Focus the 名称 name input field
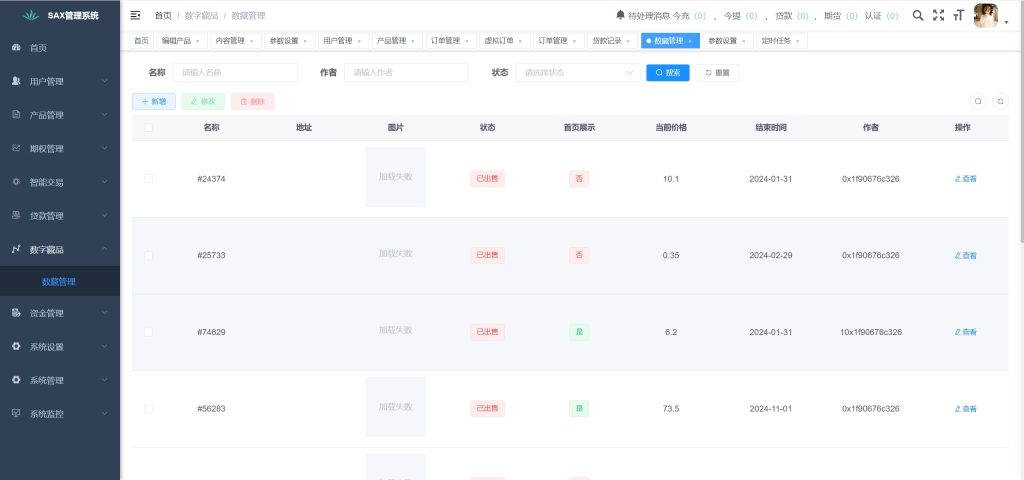The image size is (1024, 480). [234, 72]
